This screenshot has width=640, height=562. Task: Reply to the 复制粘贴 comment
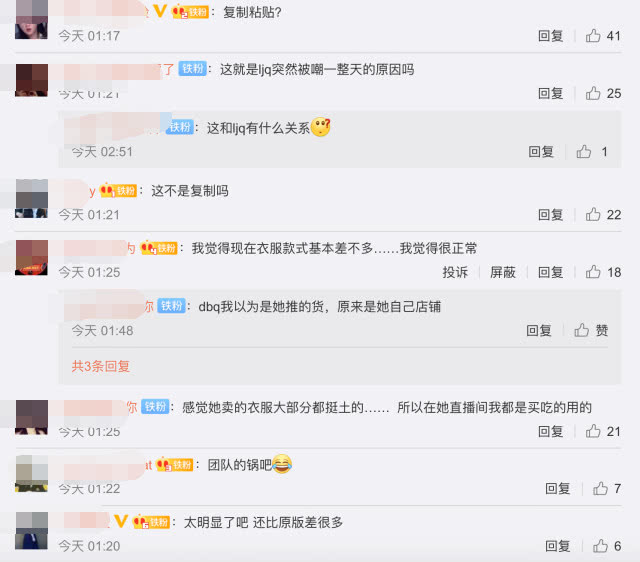pyautogui.click(x=551, y=36)
